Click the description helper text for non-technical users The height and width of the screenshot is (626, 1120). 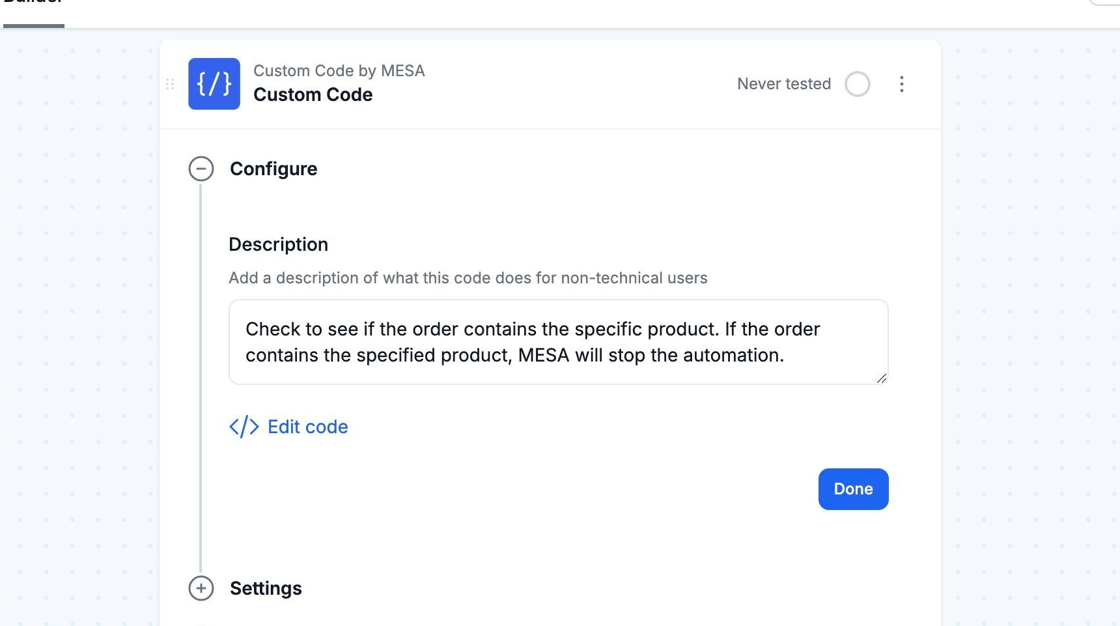(x=468, y=278)
